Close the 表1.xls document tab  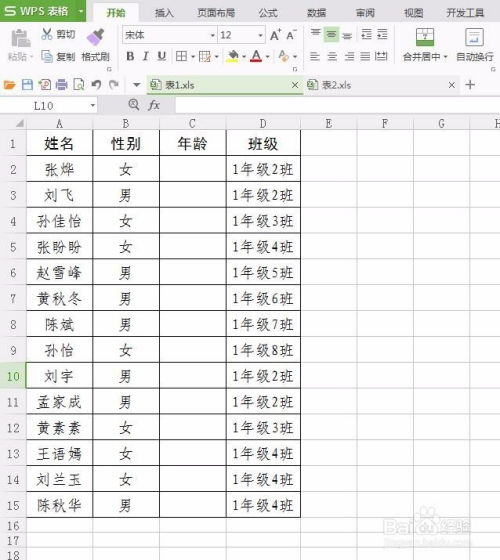tap(295, 85)
